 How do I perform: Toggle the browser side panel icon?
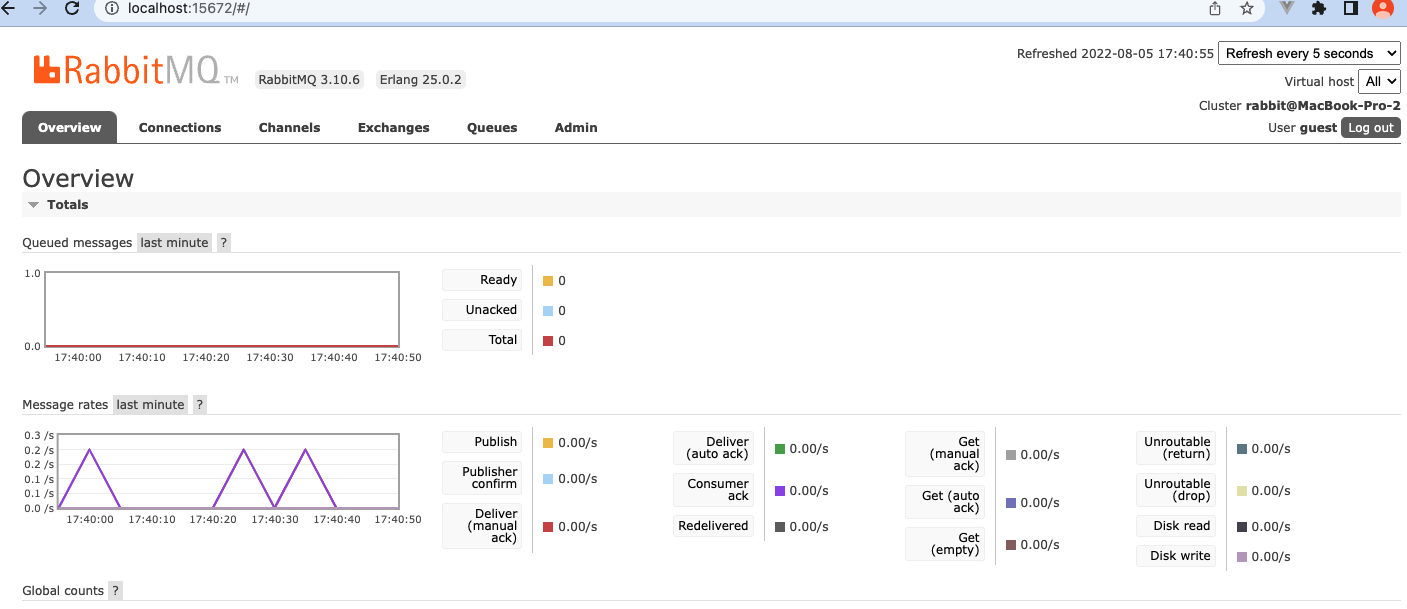click(1350, 8)
